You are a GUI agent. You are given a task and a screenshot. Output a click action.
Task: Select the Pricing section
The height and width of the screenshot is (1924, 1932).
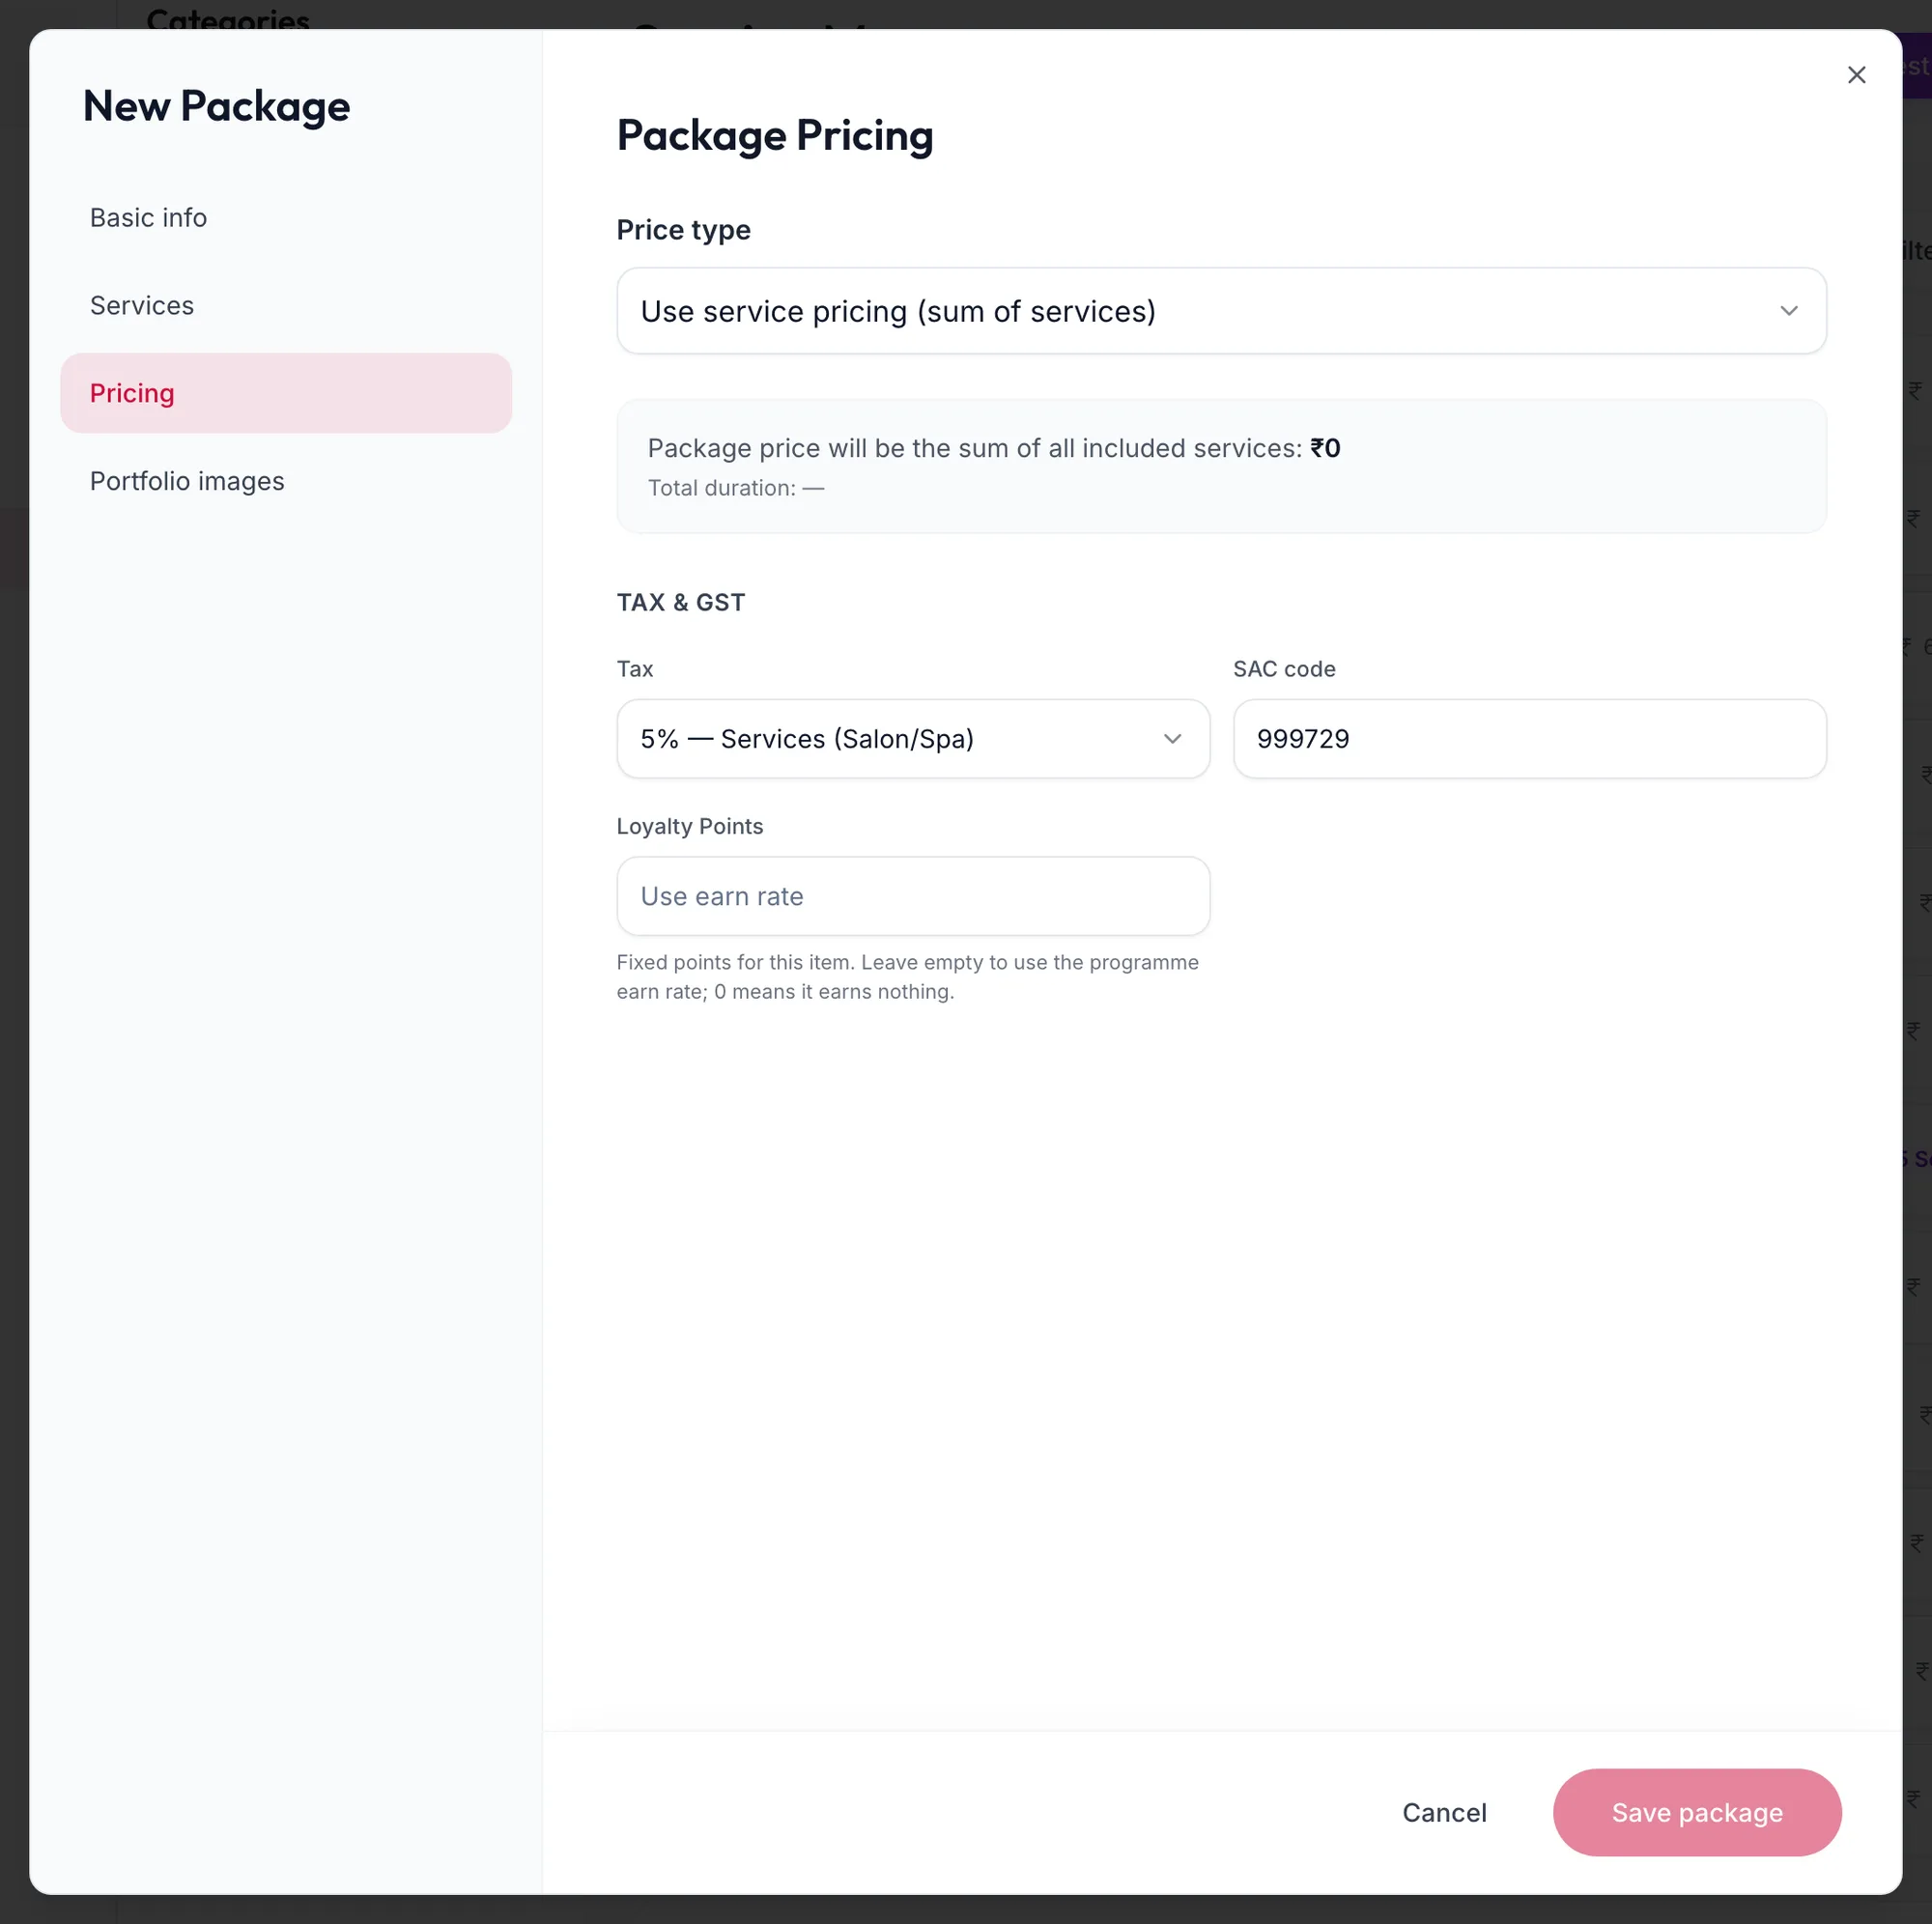[x=286, y=393]
